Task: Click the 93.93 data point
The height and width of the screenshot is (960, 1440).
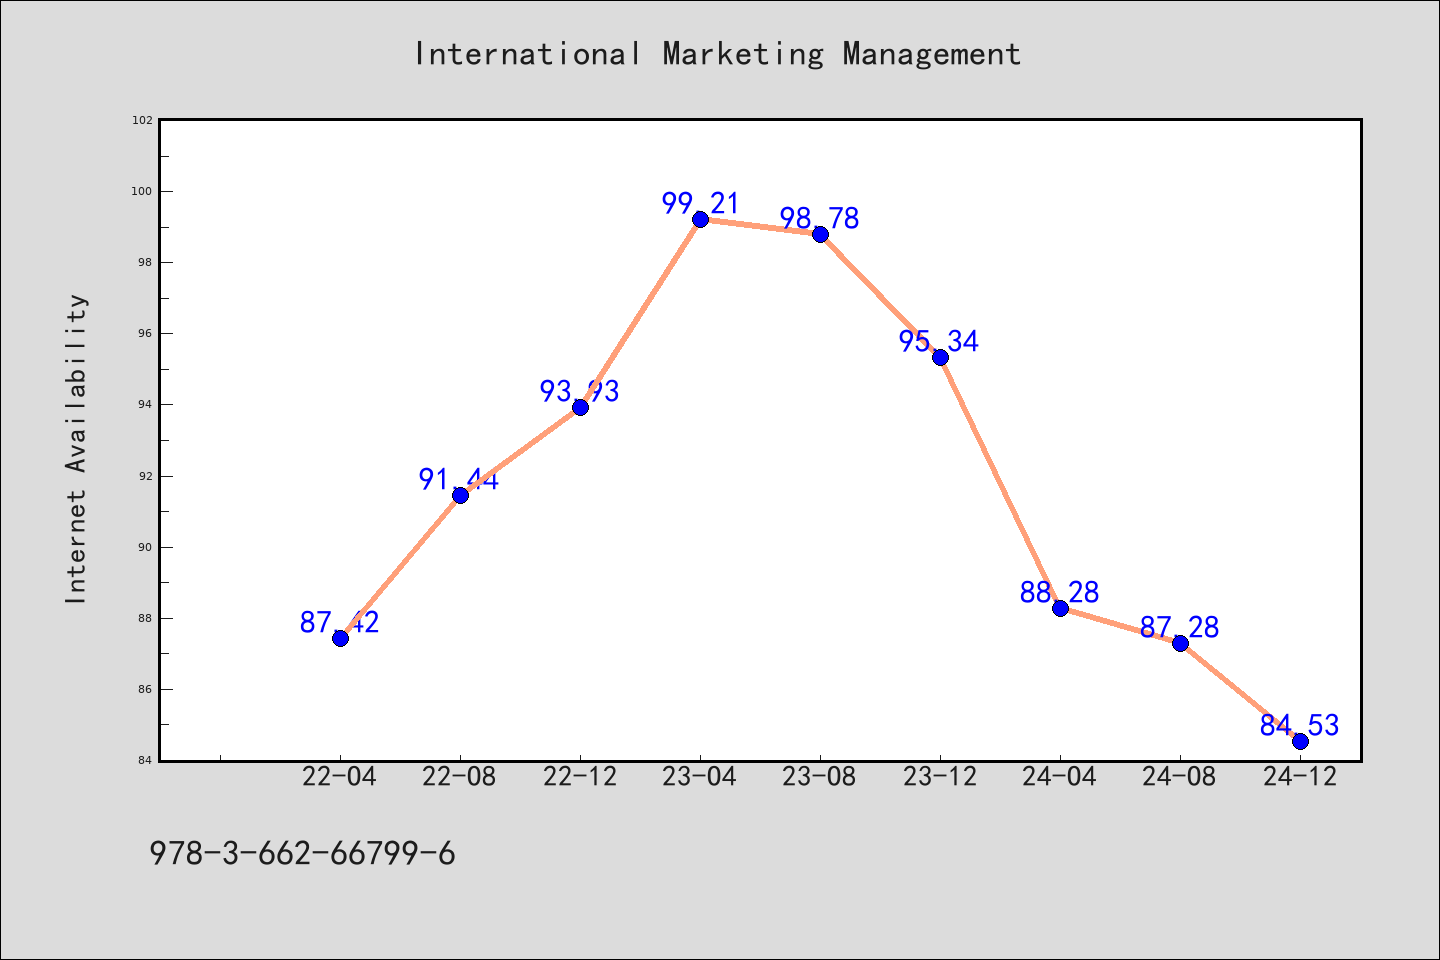Action: coord(580,407)
